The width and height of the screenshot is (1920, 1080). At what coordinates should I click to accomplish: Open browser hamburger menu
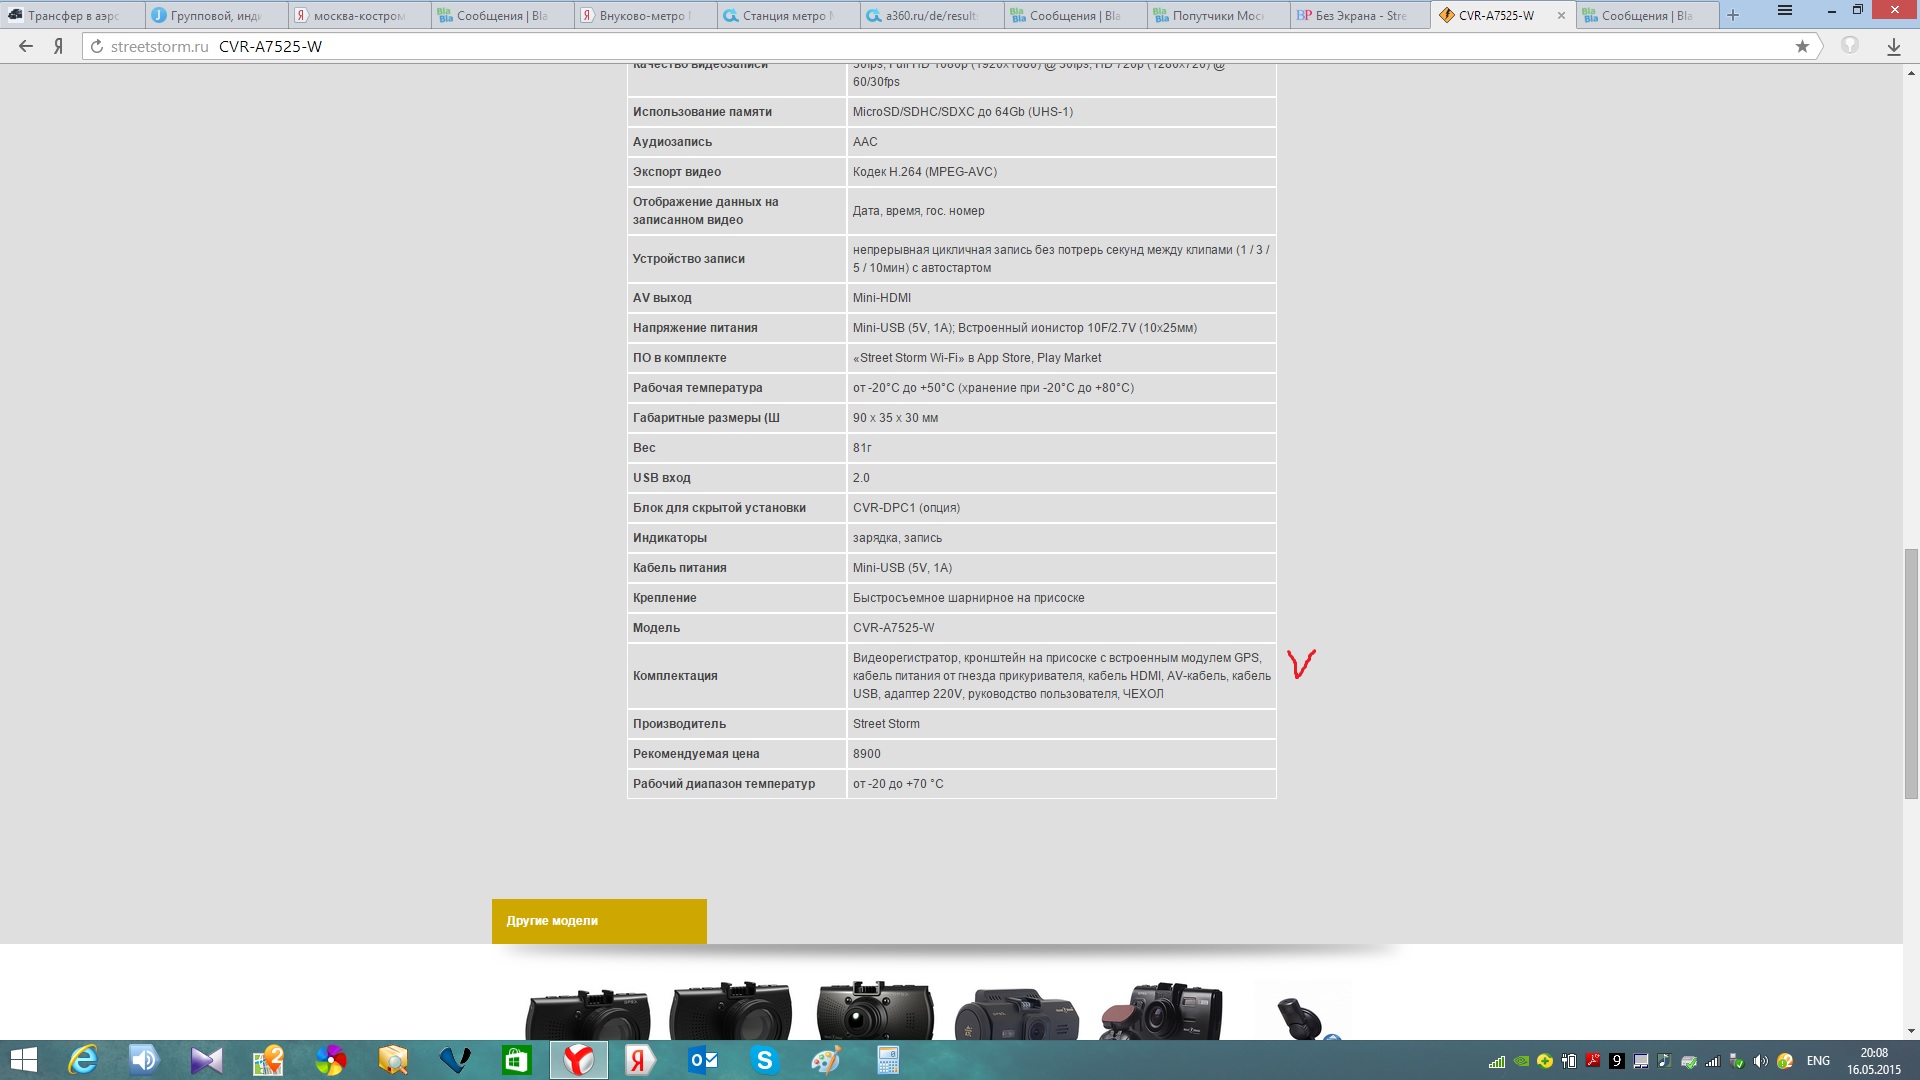coord(1784,11)
